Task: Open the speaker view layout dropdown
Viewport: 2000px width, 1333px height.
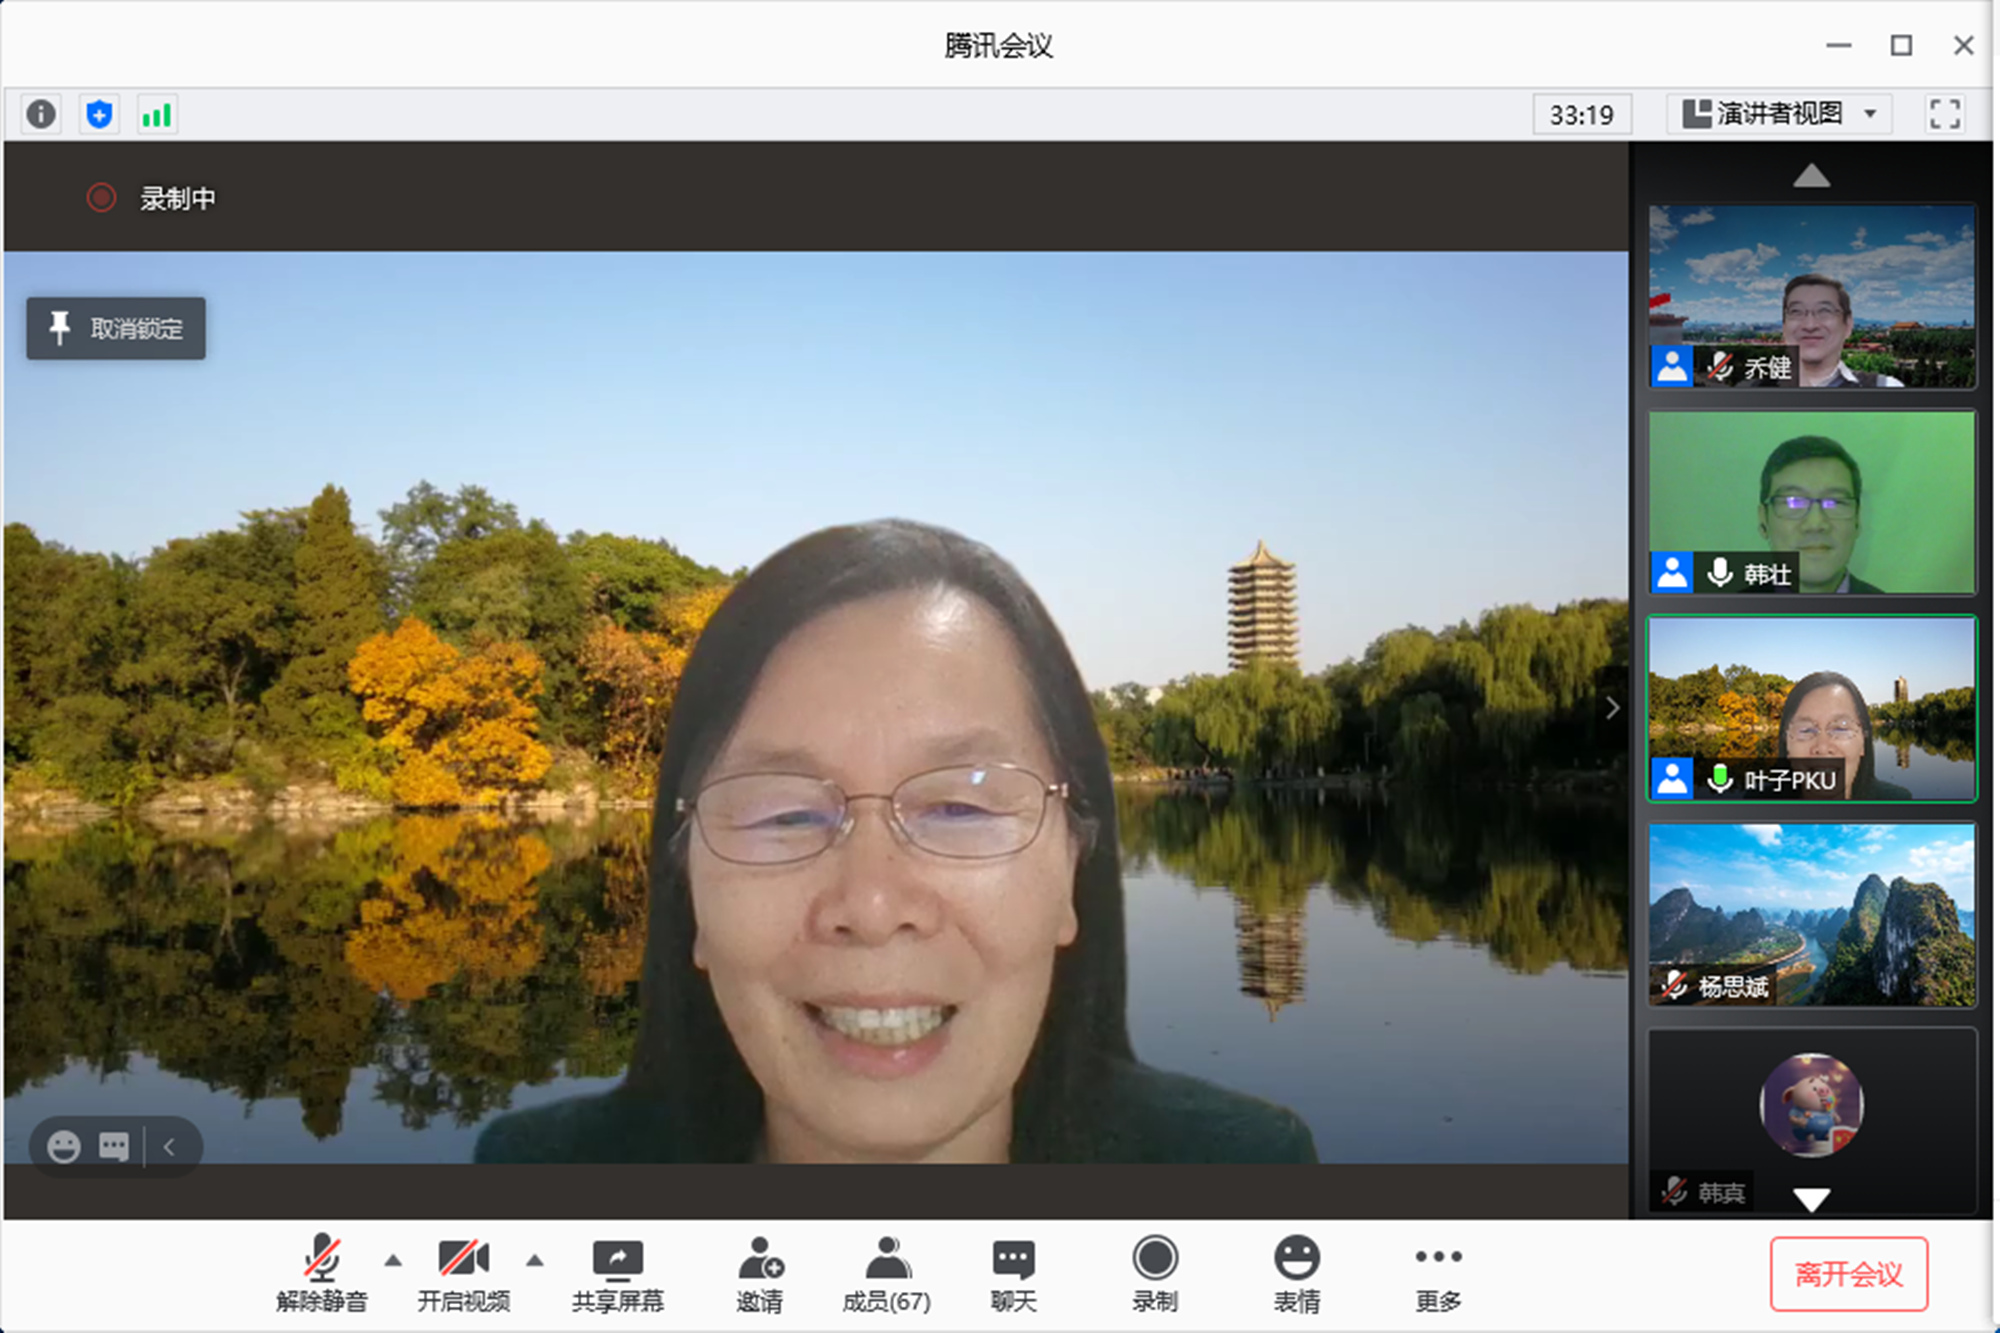Action: [1779, 114]
